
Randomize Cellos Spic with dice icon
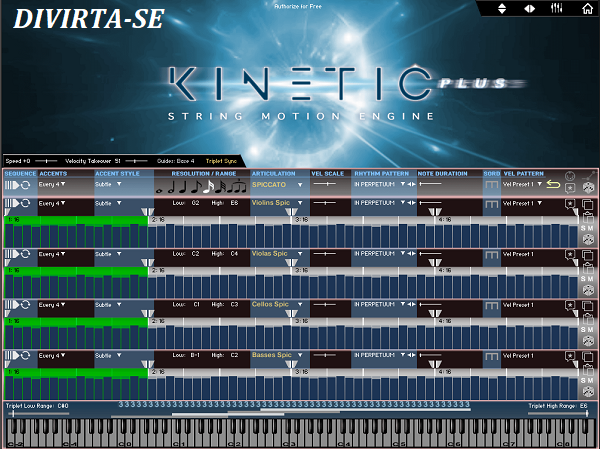588,341
